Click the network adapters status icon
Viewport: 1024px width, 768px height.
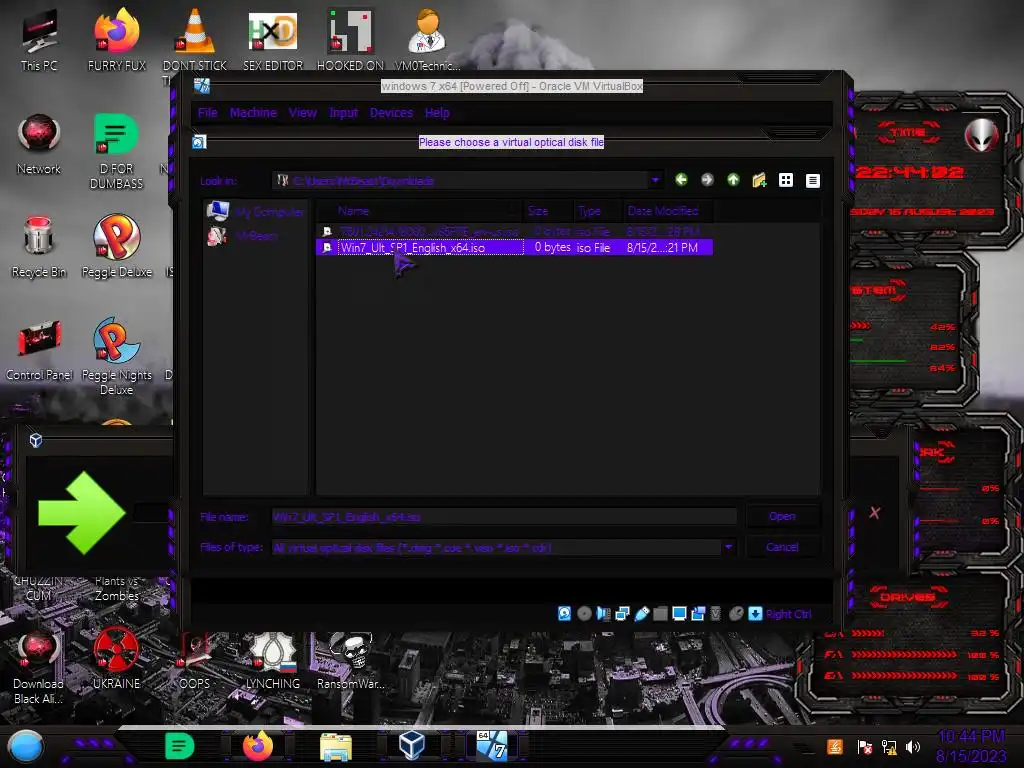622,613
